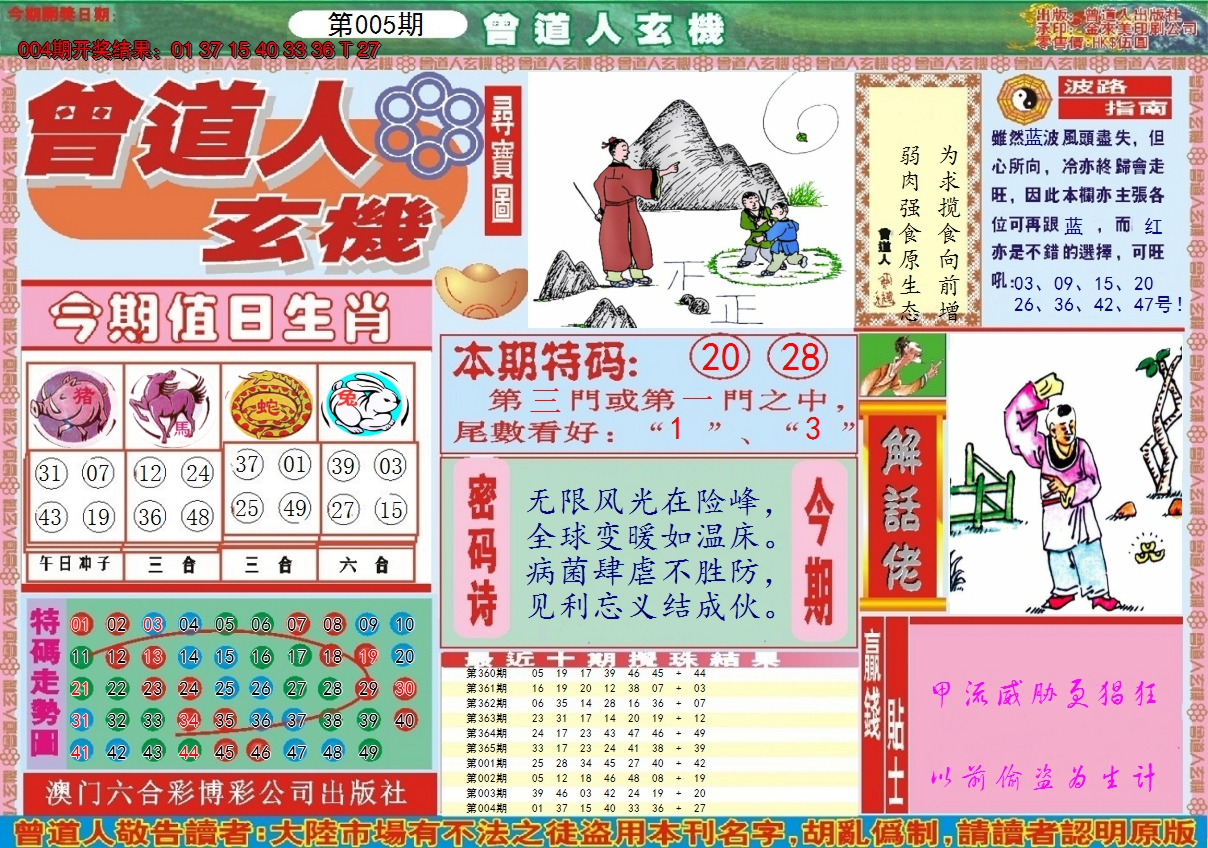Viewport: 1208px width, 848px height.
Task: Click the red circled number 20 in 本期特码
Action: (720, 358)
